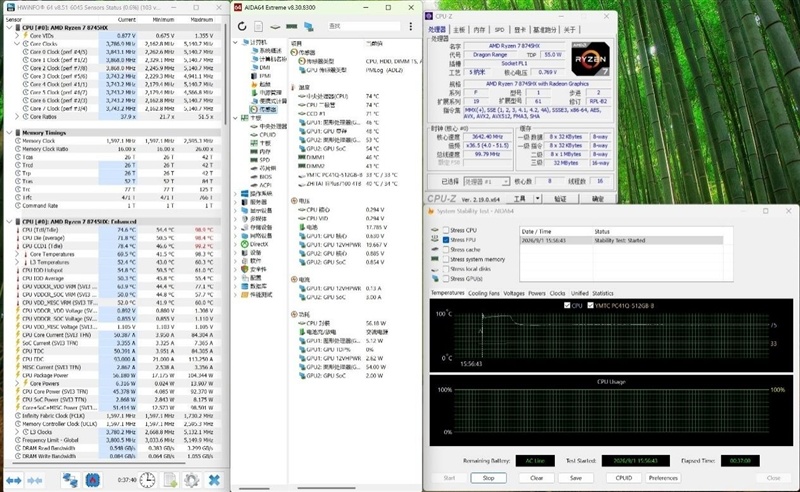Open CPU-Z 工具 tools dropdown arrow
The width and height of the screenshot is (800, 492).
pyautogui.click(x=537, y=199)
